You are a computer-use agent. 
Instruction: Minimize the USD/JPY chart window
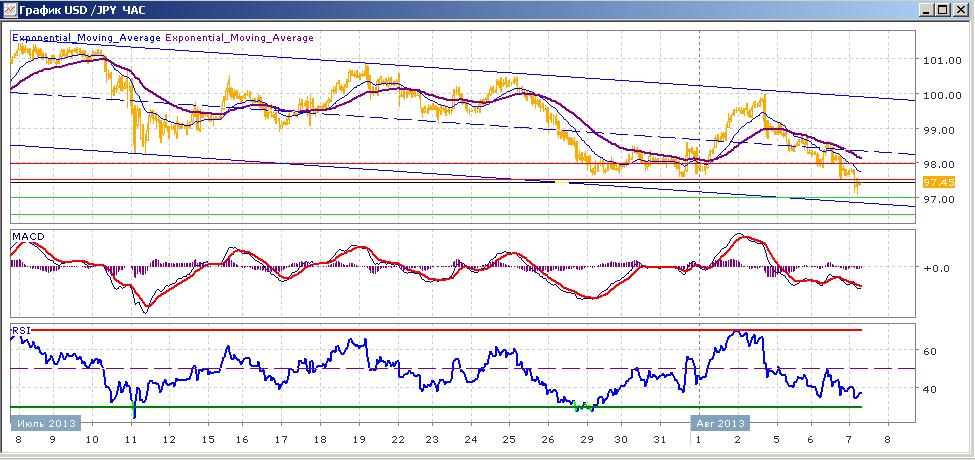click(927, 10)
